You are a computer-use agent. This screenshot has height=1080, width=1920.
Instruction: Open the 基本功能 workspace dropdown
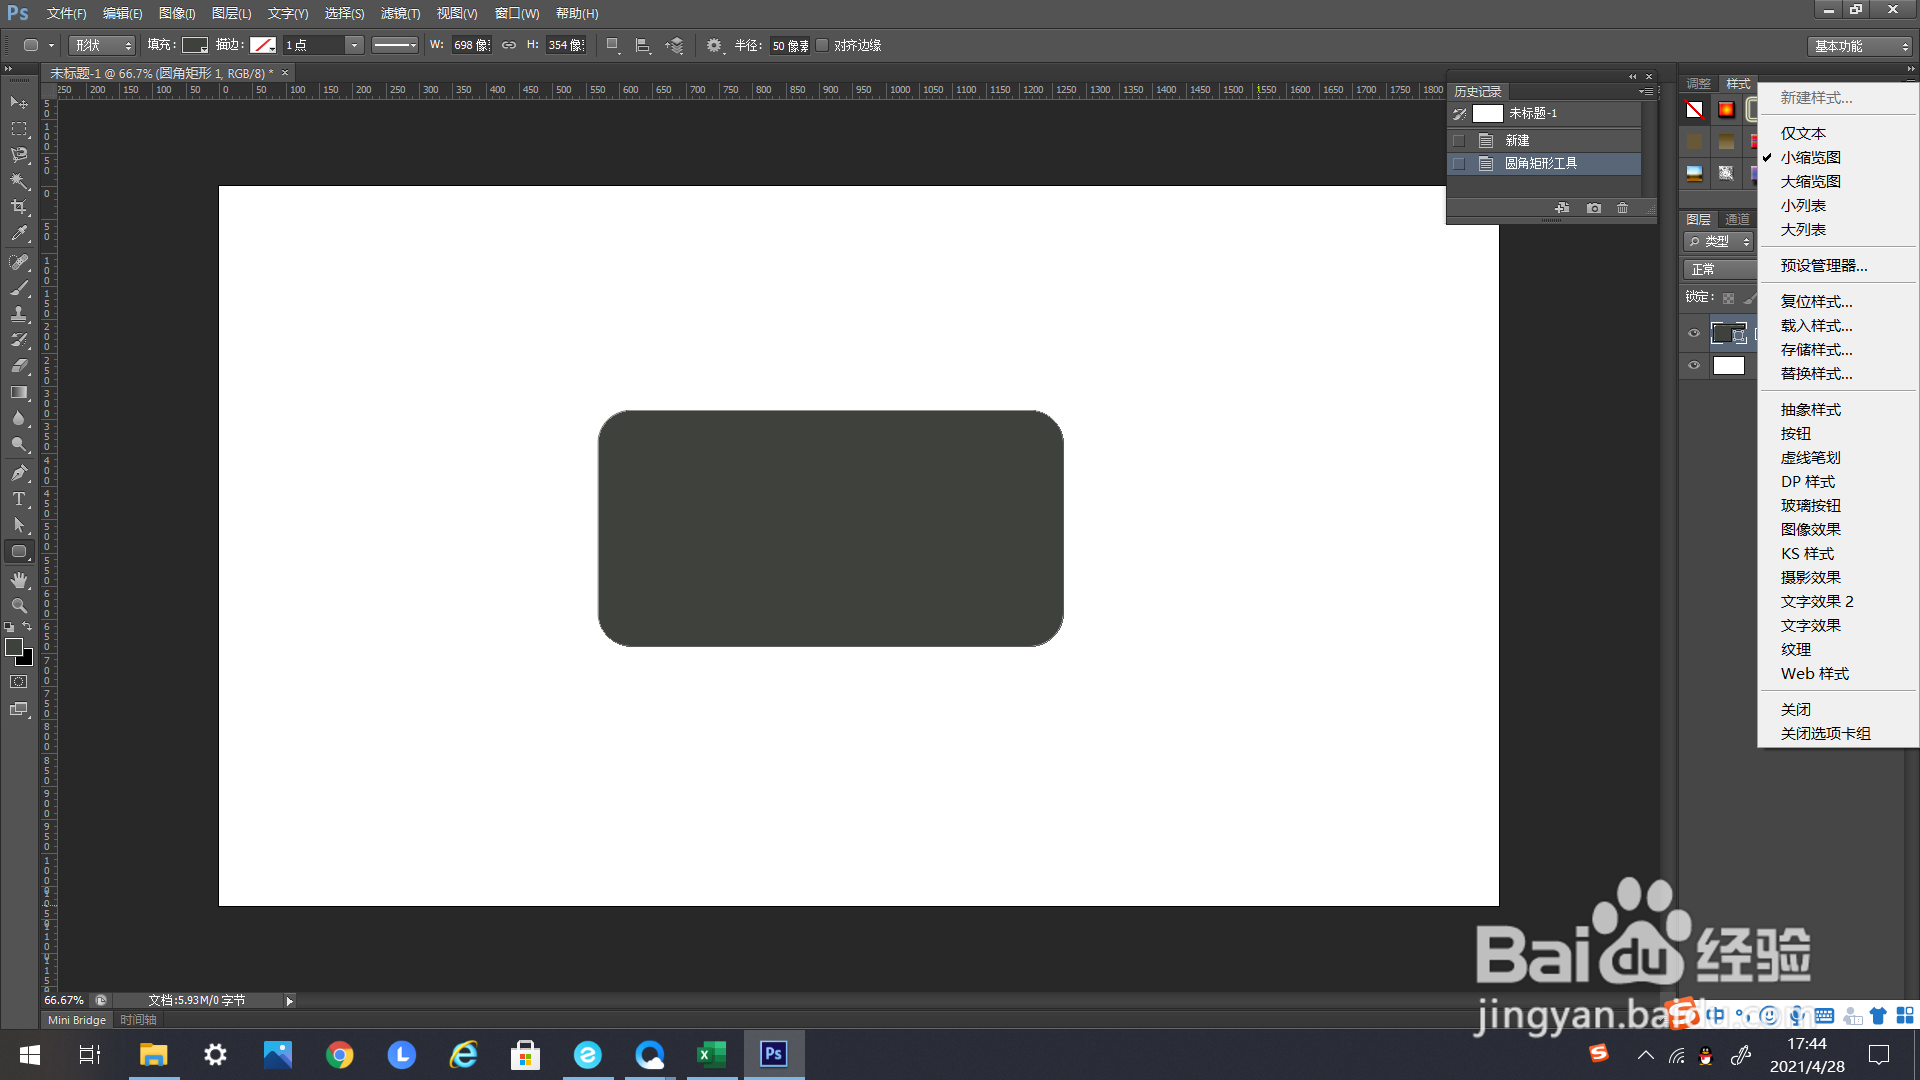pyautogui.click(x=1861, y=46)
